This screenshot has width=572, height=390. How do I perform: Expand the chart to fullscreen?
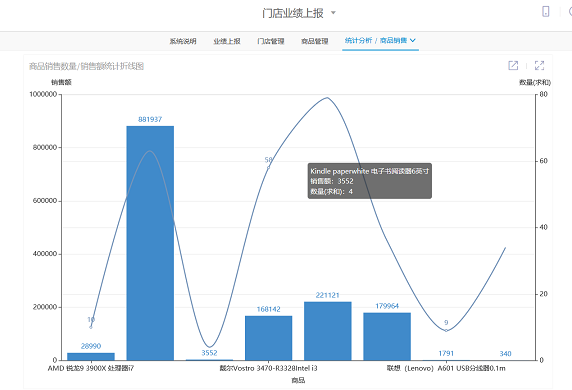539,65
